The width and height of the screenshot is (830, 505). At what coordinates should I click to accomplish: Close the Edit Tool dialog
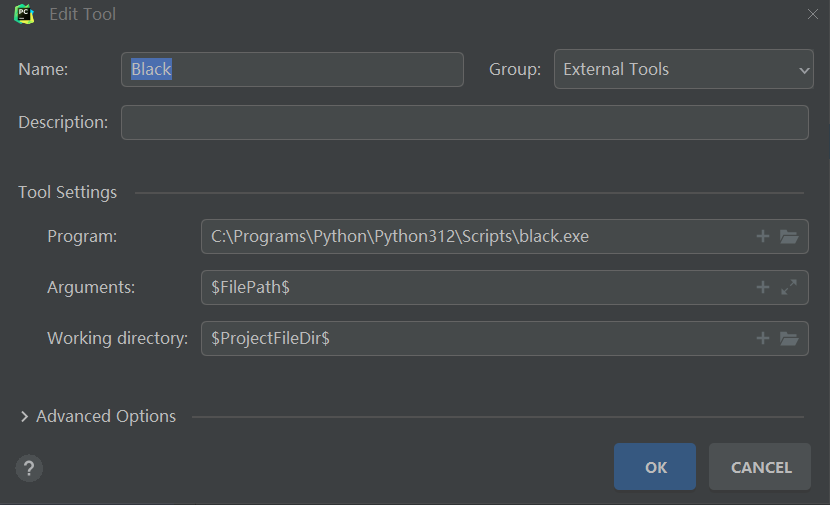(812, 14)
